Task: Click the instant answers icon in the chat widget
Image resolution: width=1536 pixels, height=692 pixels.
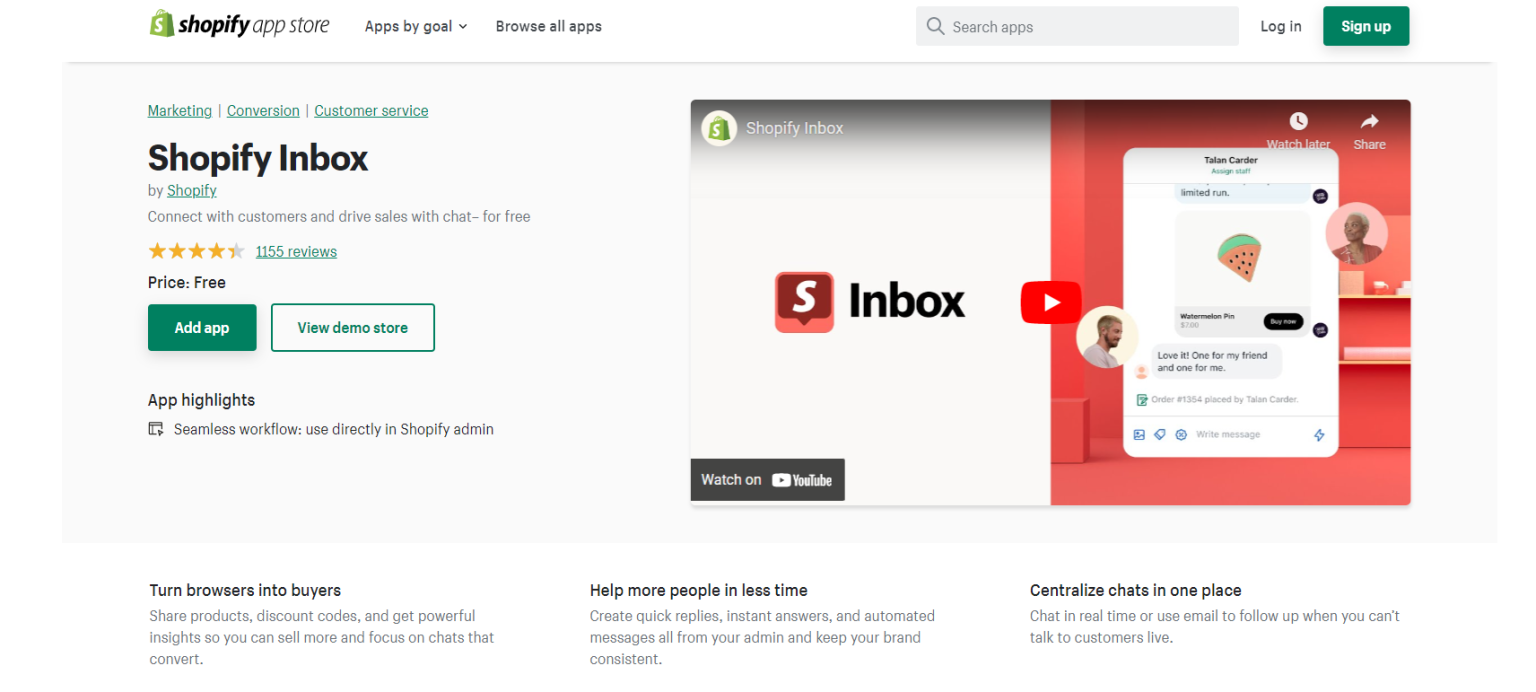Action: pyautogui.click(x=1181, y=435)
